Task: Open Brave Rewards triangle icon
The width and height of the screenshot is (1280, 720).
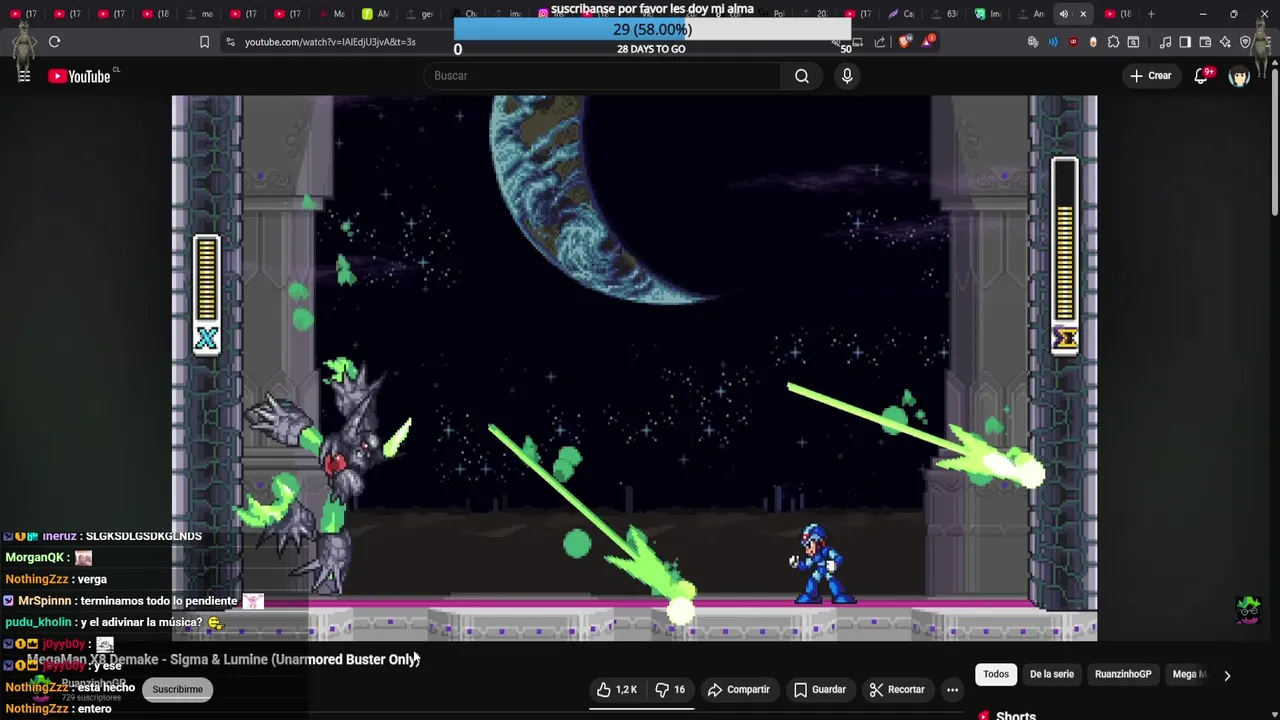Action: click(928, 42)
